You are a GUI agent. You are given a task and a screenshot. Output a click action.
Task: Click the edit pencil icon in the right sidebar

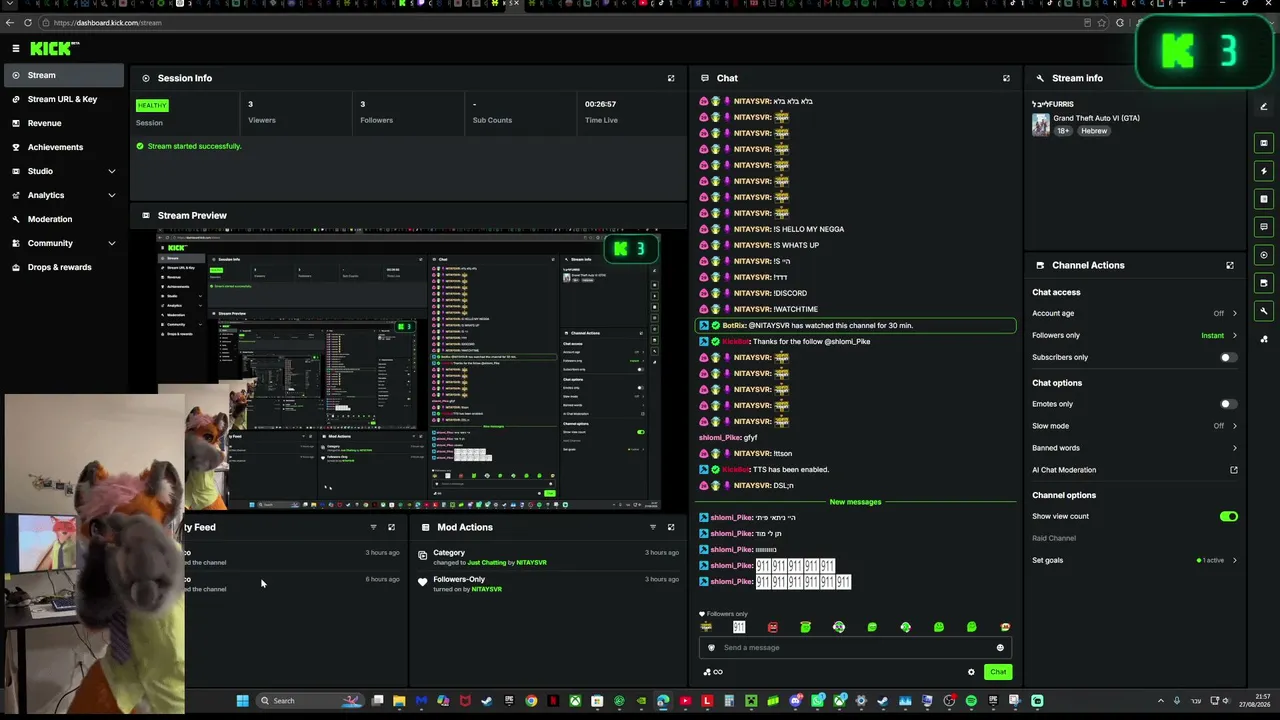pyautogui.click(x=1264, y=107)
